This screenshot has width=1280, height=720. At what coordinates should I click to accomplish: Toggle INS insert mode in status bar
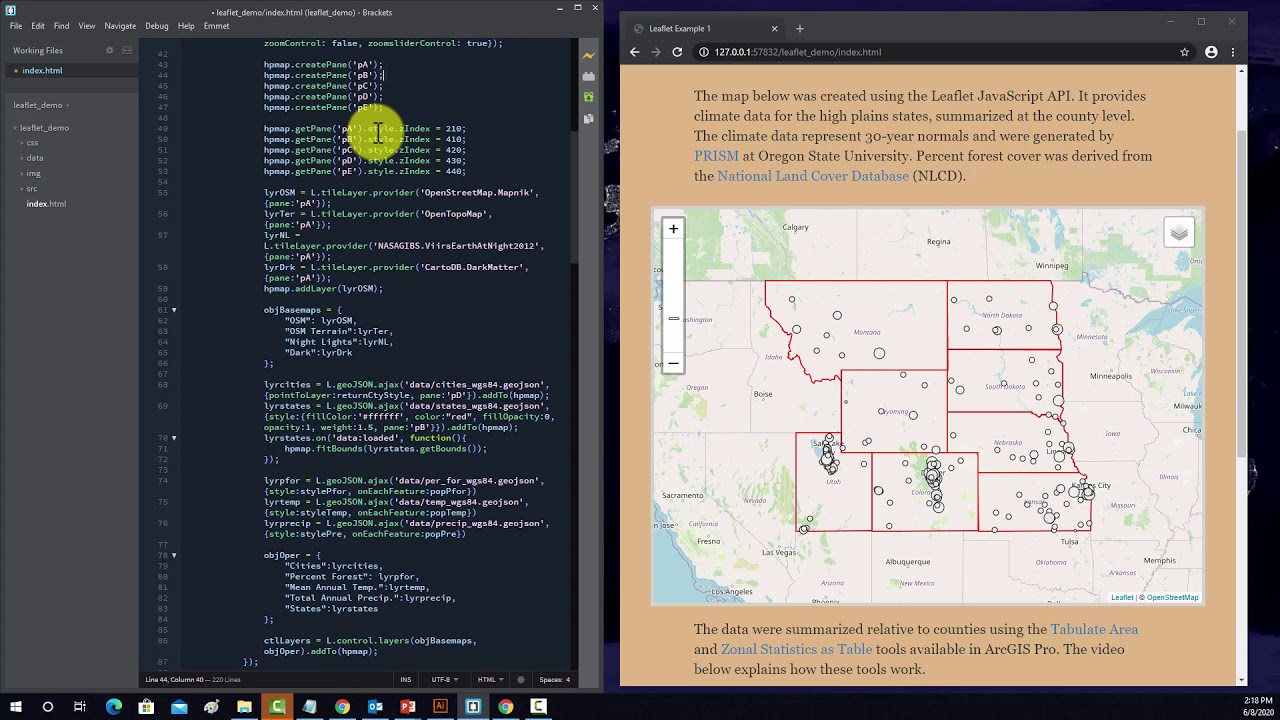click(x=406, y=680)
